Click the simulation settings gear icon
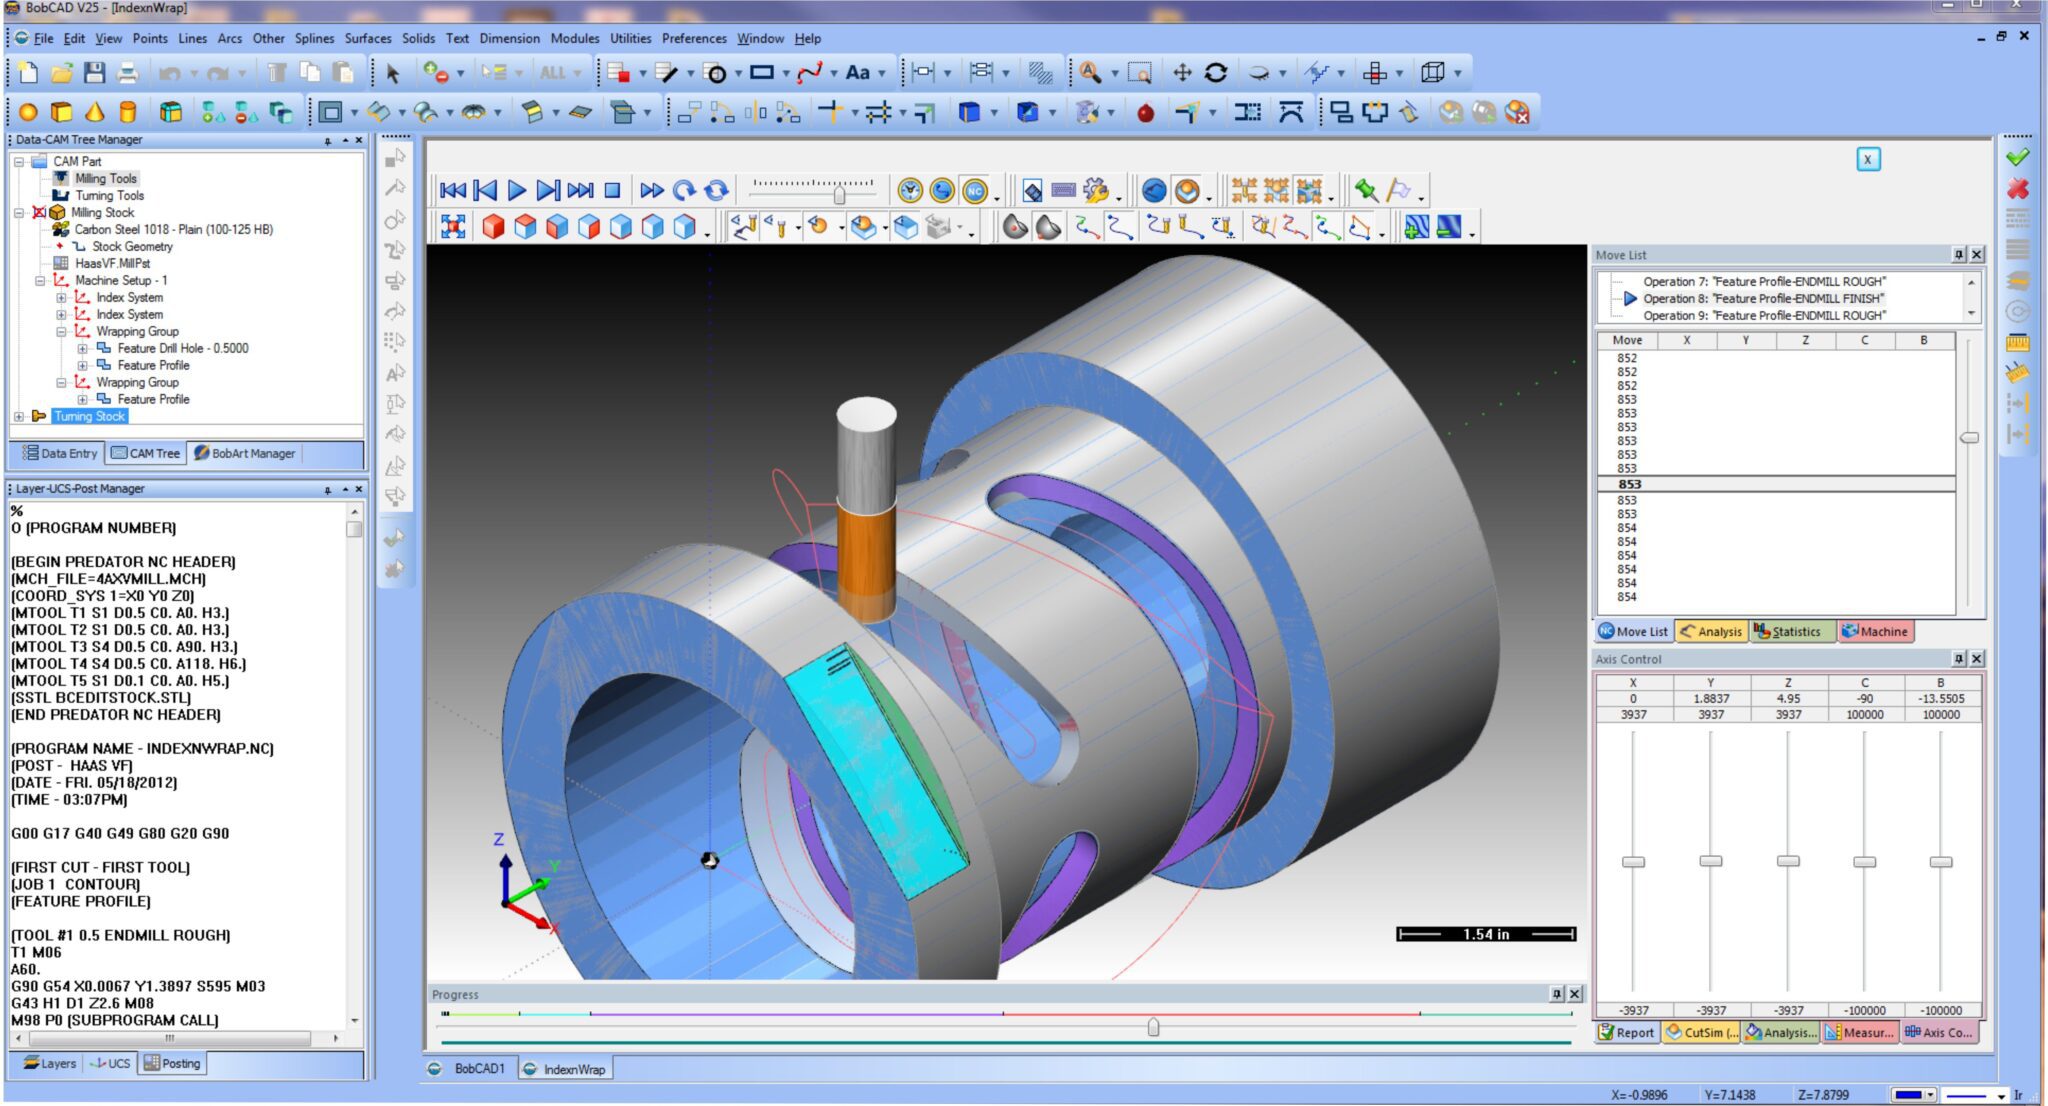Screen dimensions: 2048x1106 (x=1095, y=190)
